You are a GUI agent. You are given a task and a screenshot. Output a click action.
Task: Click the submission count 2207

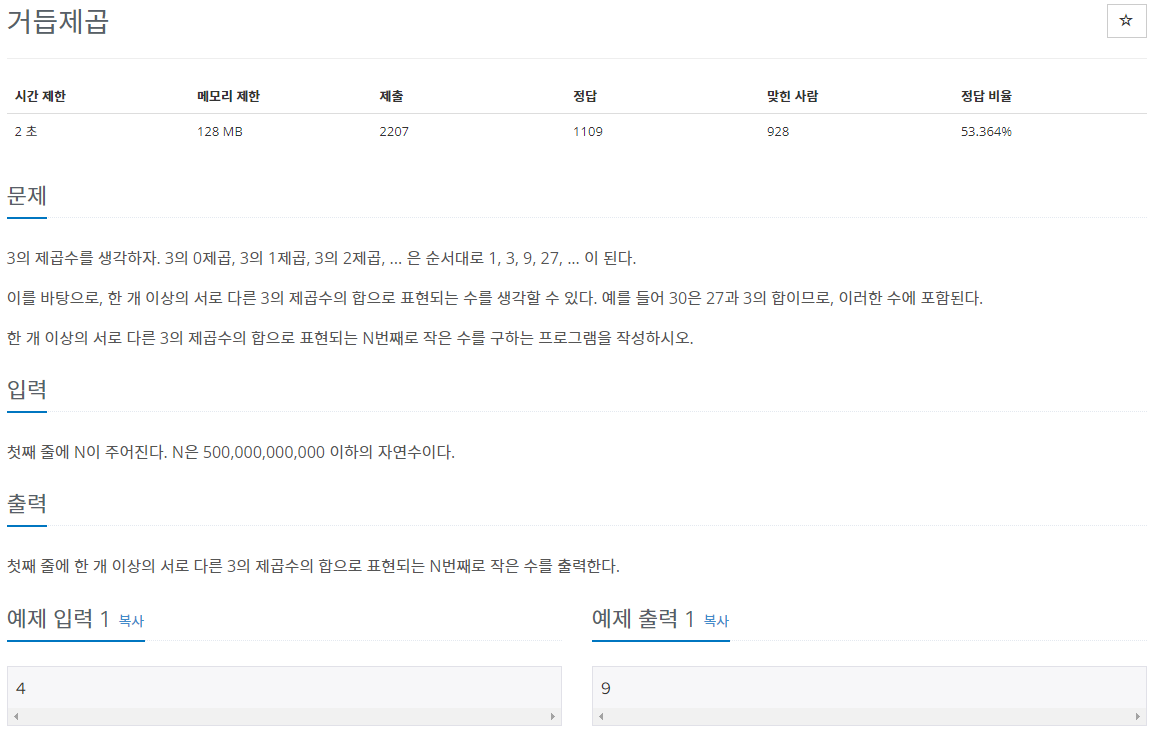[x=394, y=131]
